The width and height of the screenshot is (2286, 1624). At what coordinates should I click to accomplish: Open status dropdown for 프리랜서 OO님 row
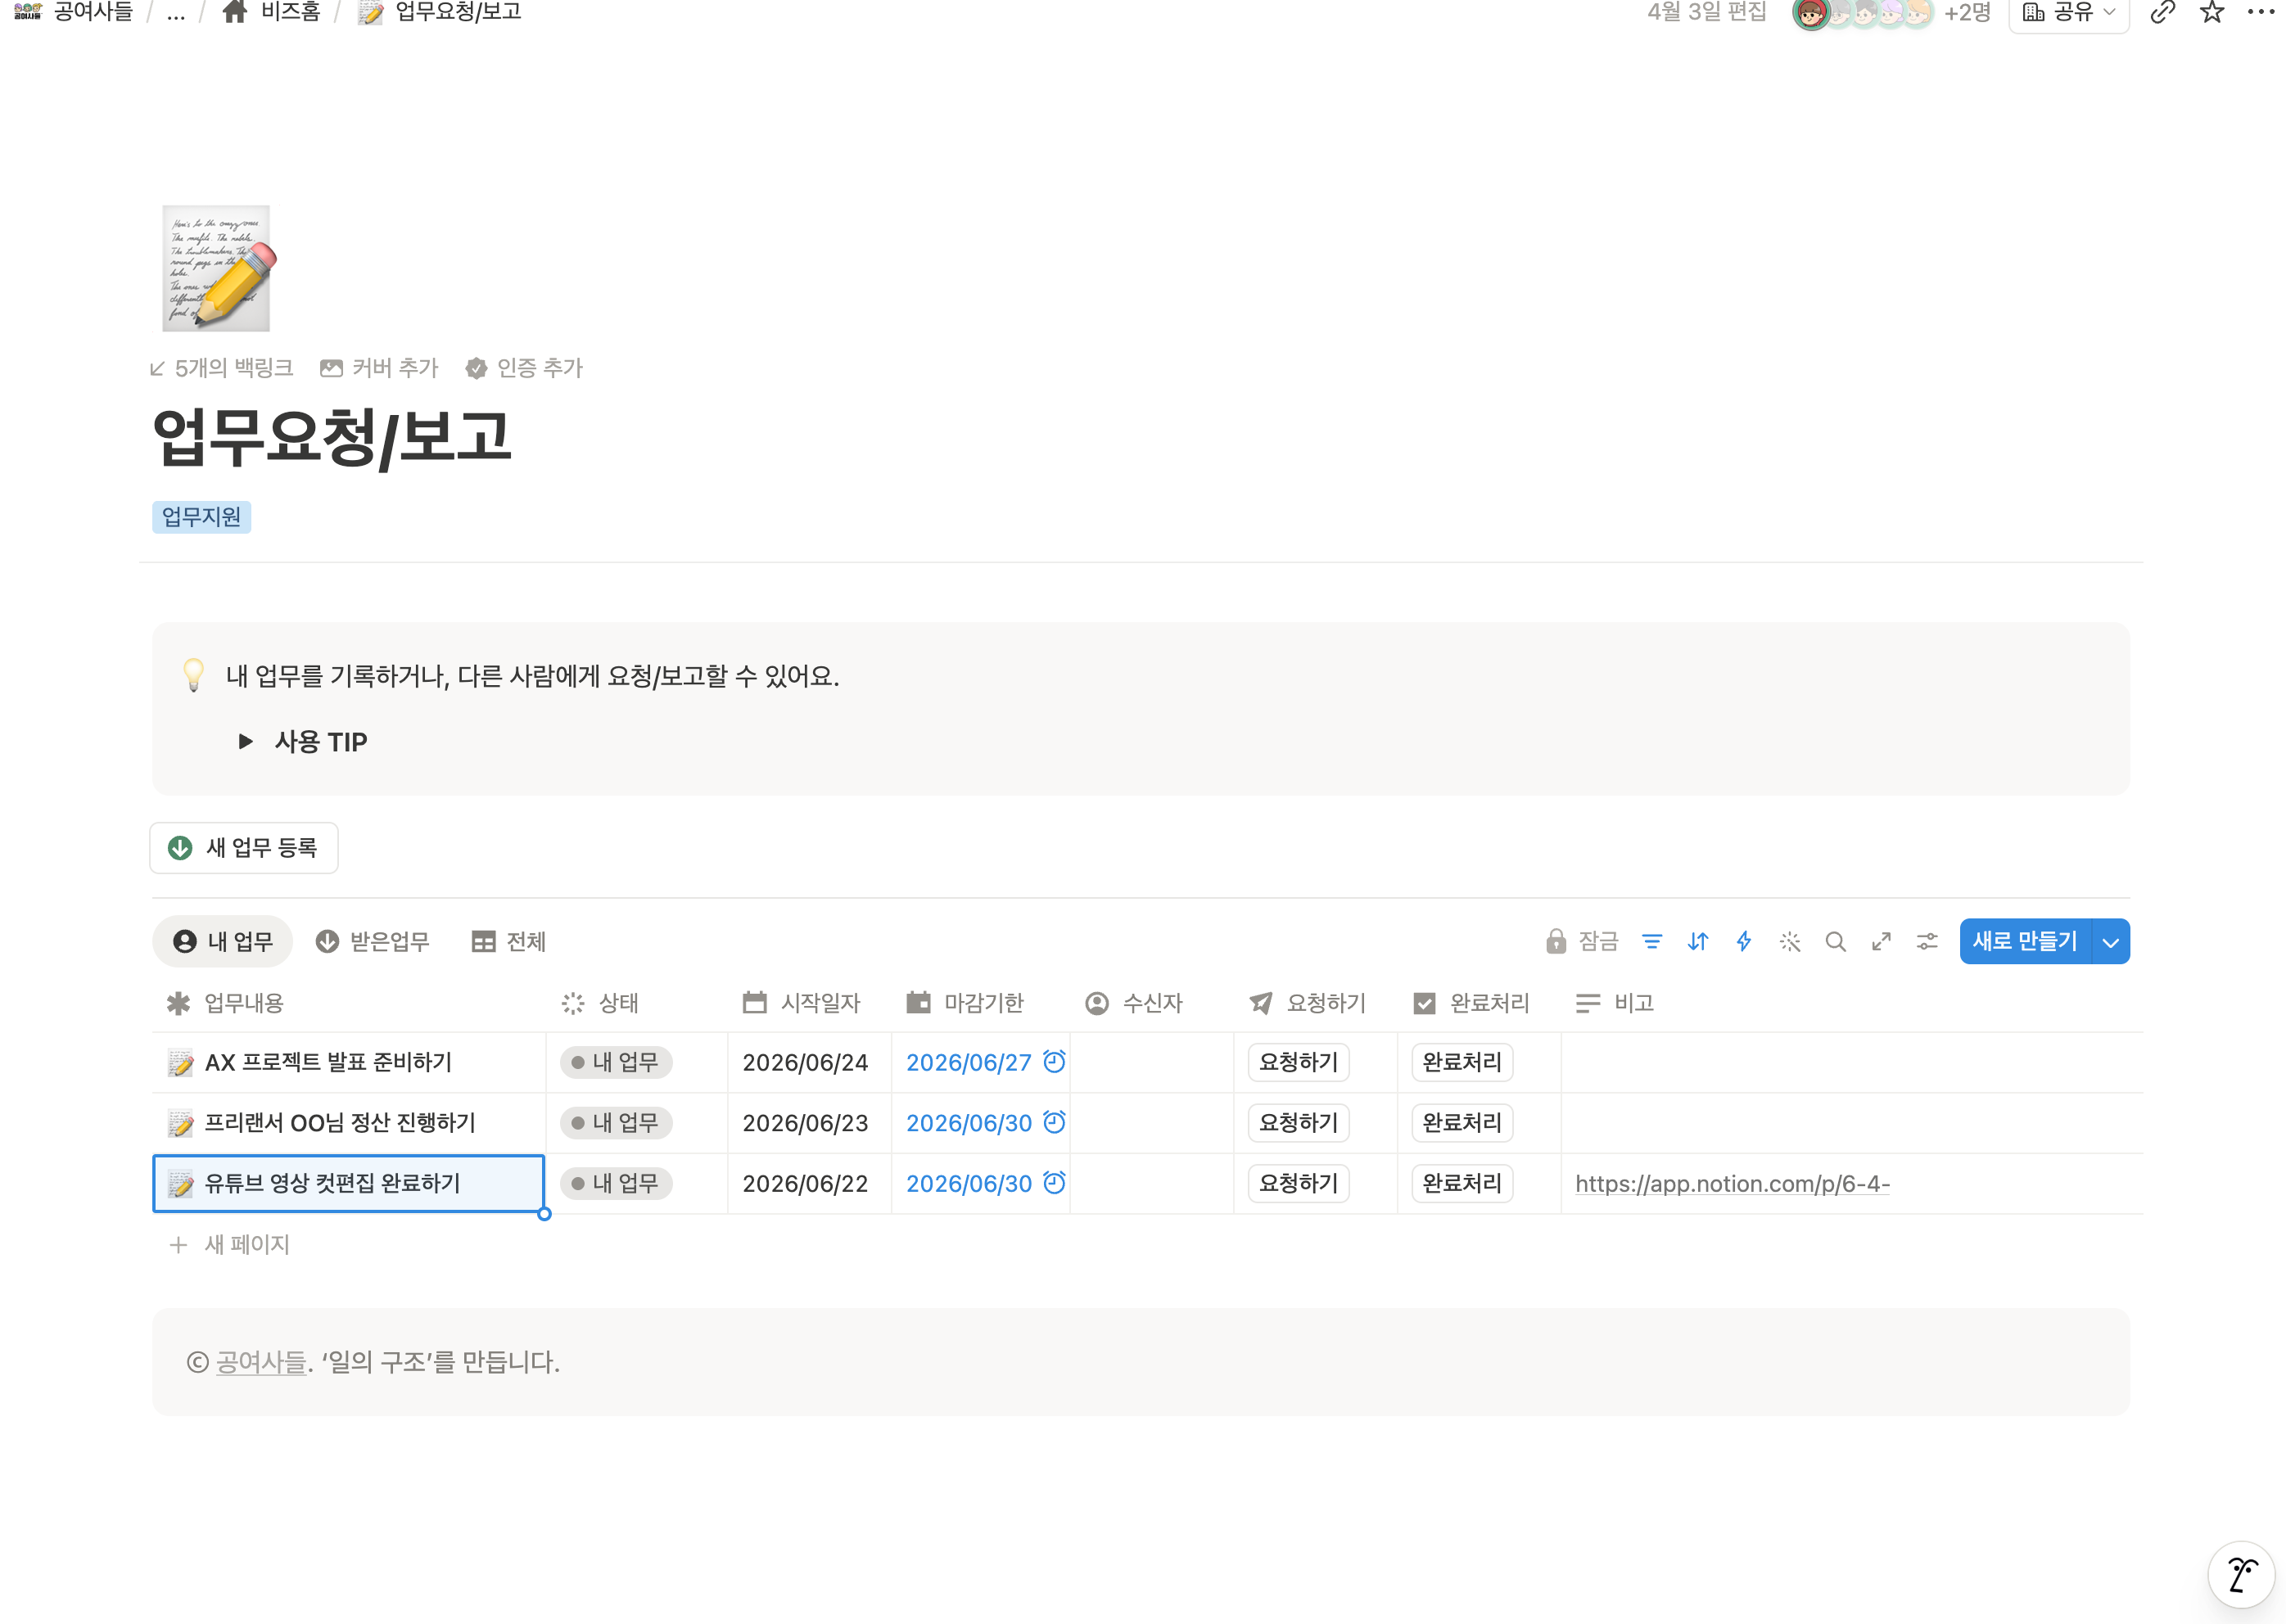click(x=616, y=1123)
